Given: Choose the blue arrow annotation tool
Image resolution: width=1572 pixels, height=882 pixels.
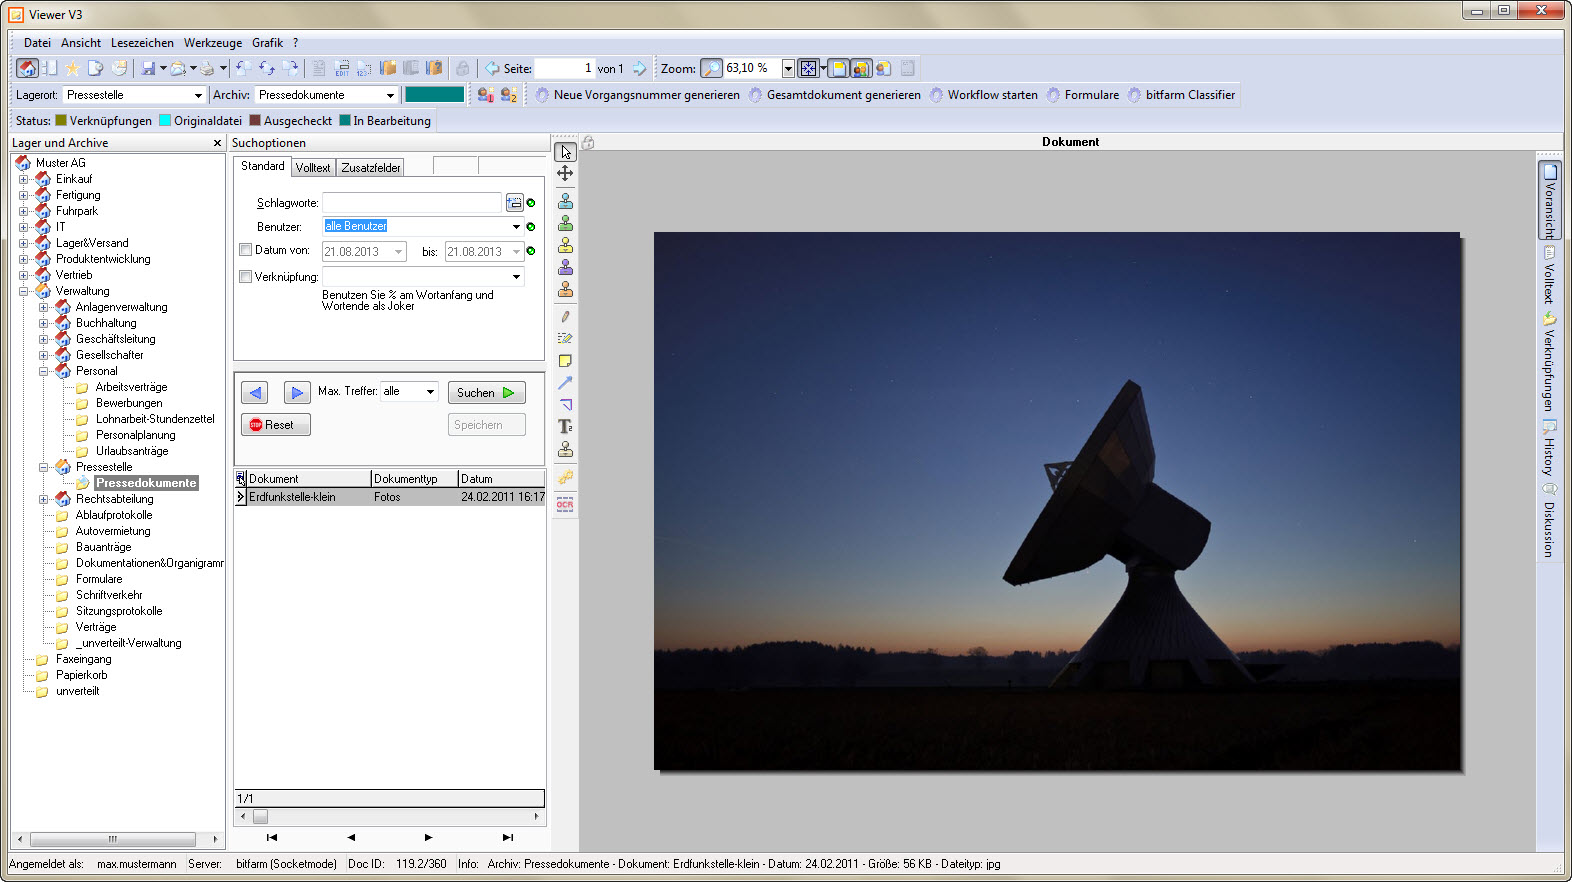Looking at the screenshot, I should click(565, 383).
